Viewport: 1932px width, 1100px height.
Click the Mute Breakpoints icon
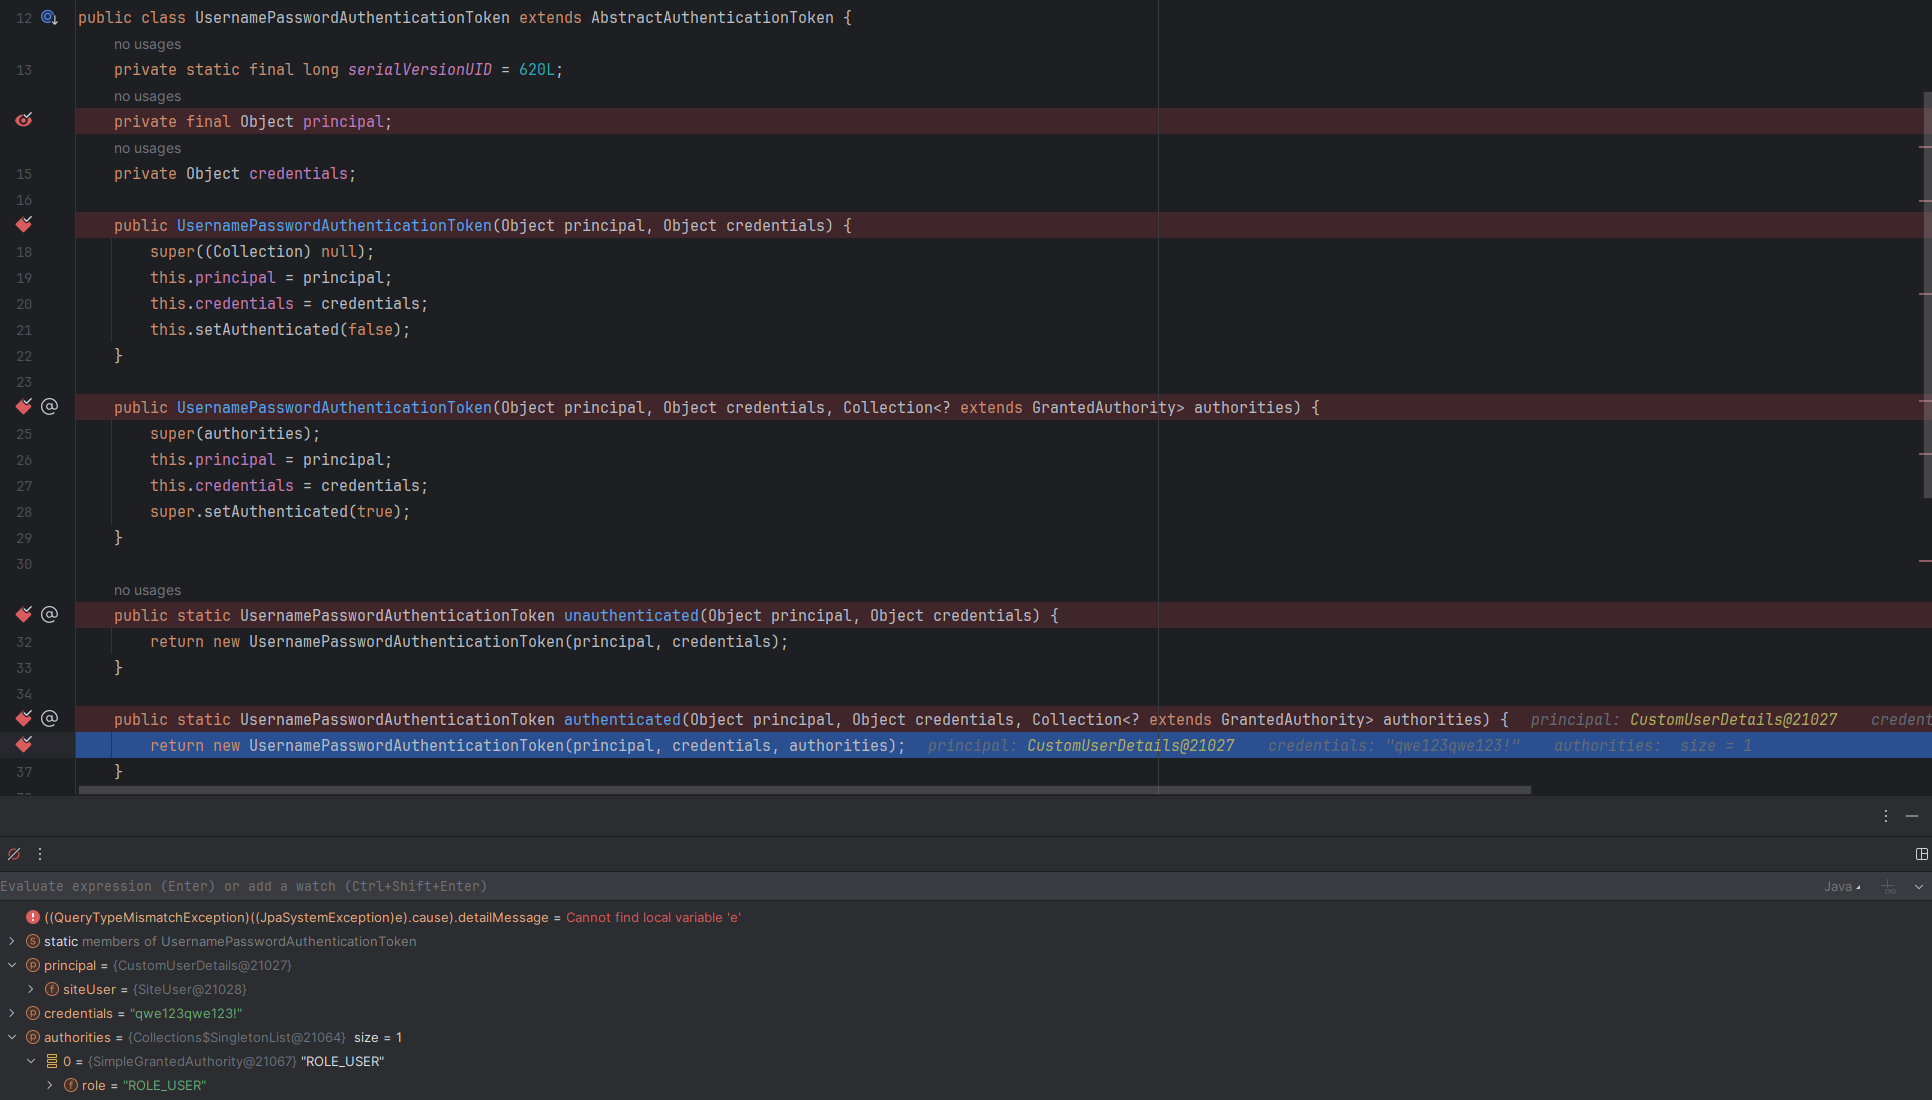point(14,854)
